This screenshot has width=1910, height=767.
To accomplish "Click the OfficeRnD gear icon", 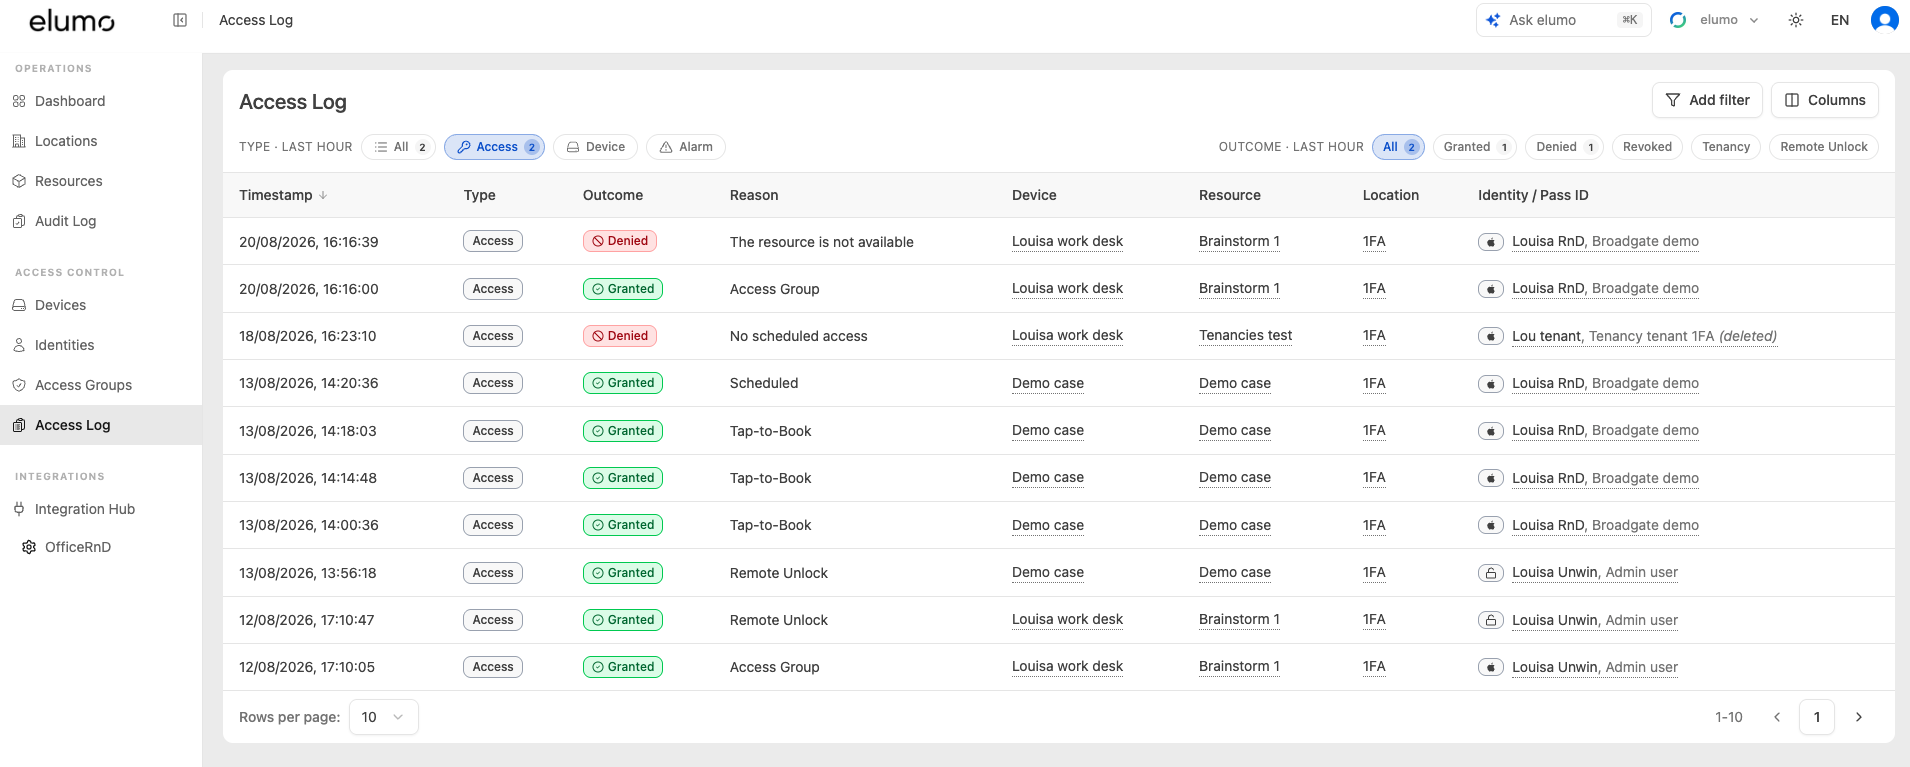I will (29, 547).
